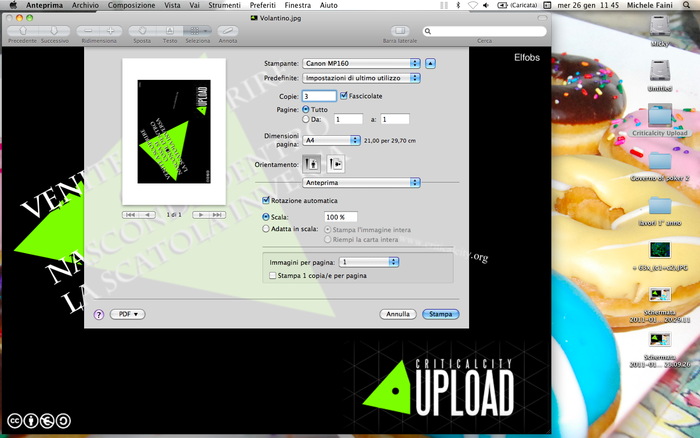Click the zoom out (minus) button
The width and height of the screenshot is (700, 438).
[88, 31]
